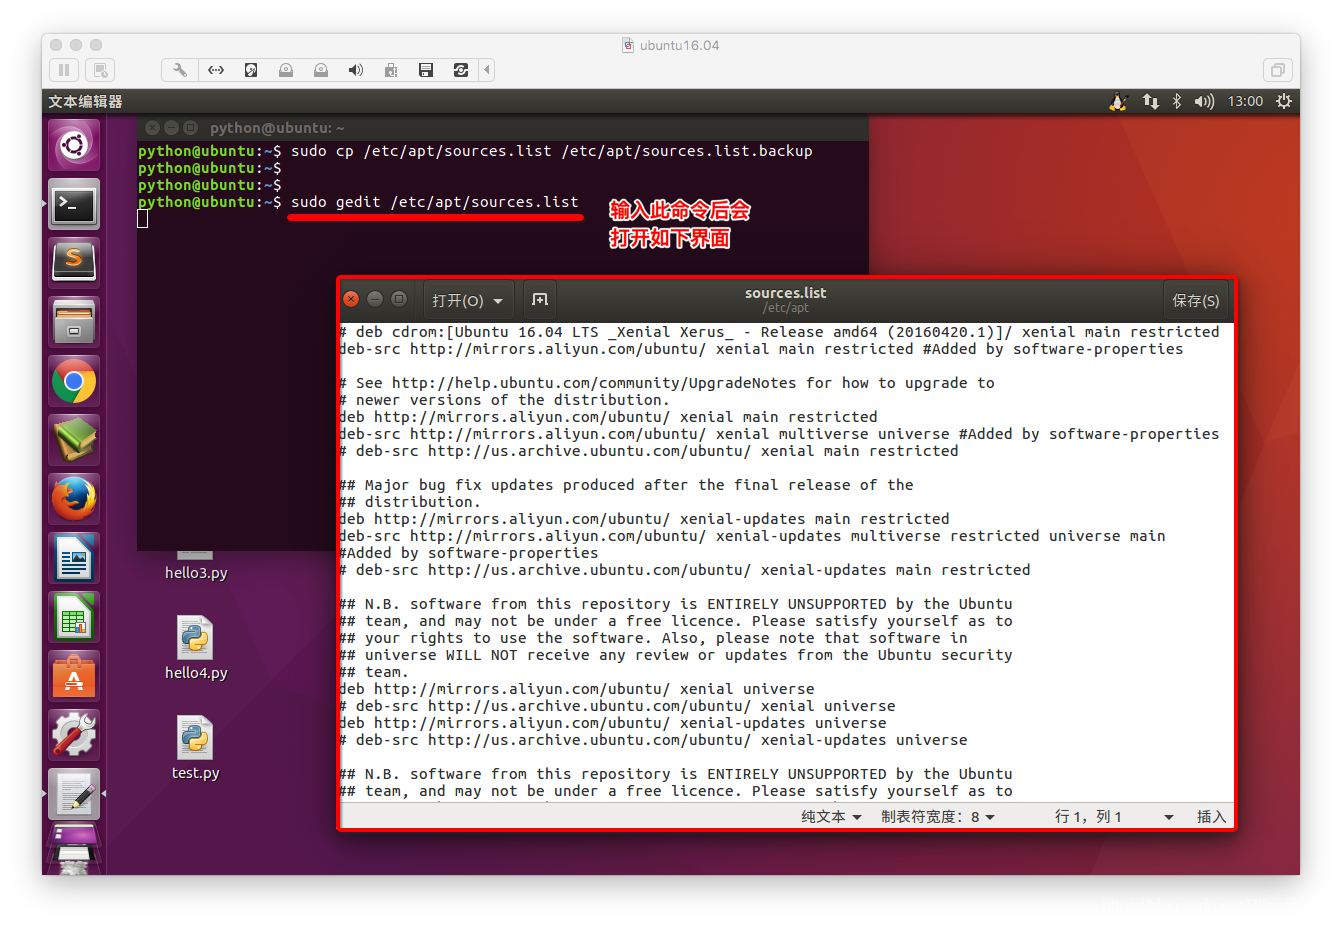Click the '#Added by software-properties' standalone line
This screenshot has height=925, width=1342.
click(x=469, y=553)
